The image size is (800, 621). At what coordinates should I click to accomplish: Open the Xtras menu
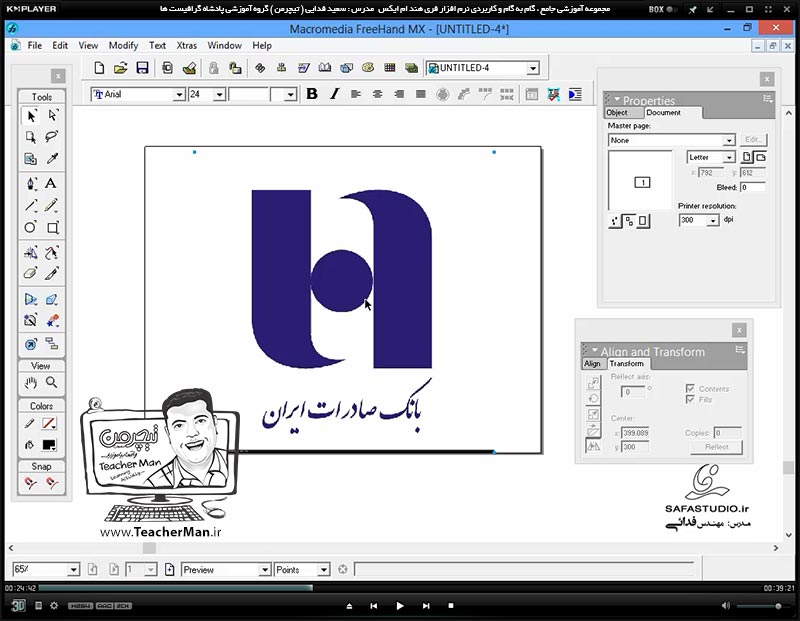click(x=187, y=45)
